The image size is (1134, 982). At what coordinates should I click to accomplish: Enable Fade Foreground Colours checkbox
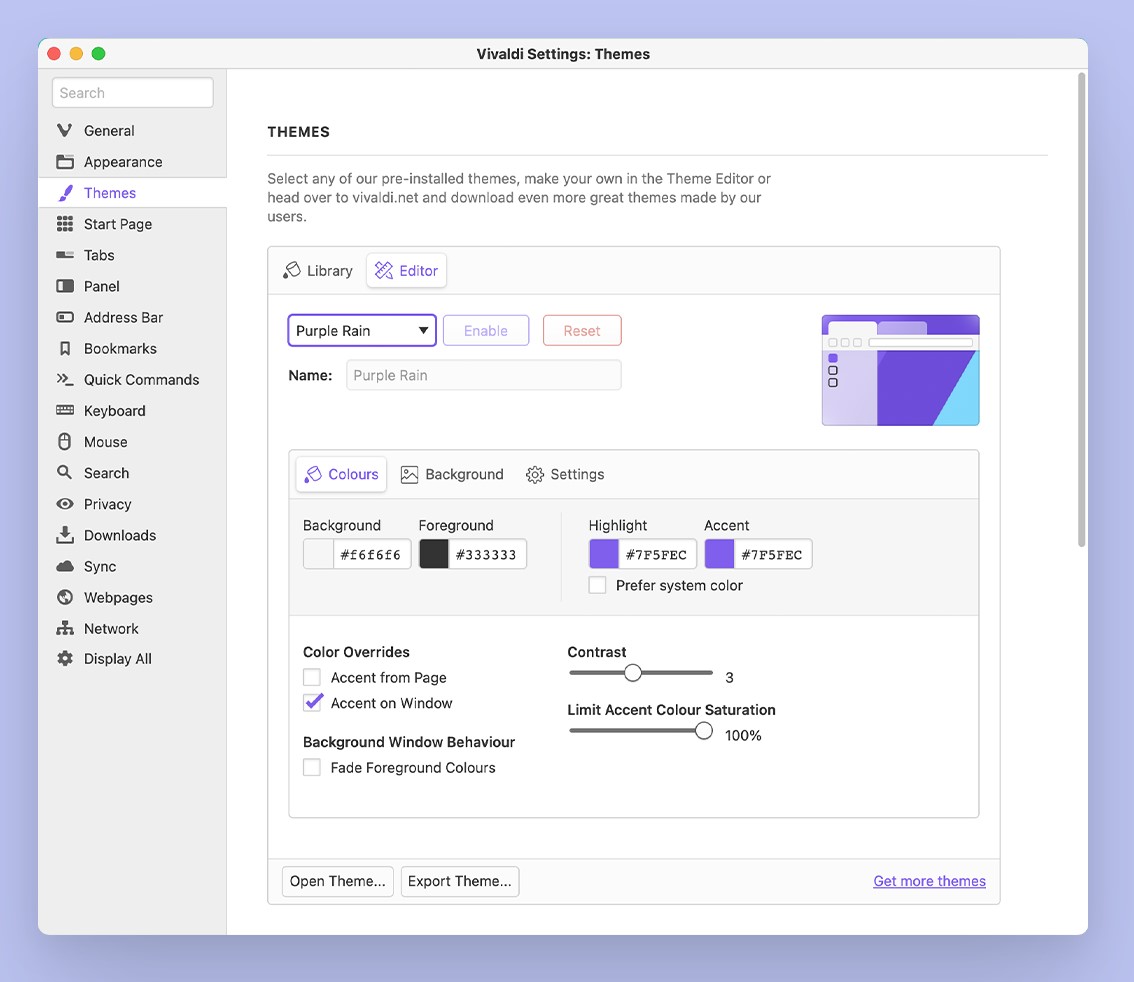pos(312,767)
